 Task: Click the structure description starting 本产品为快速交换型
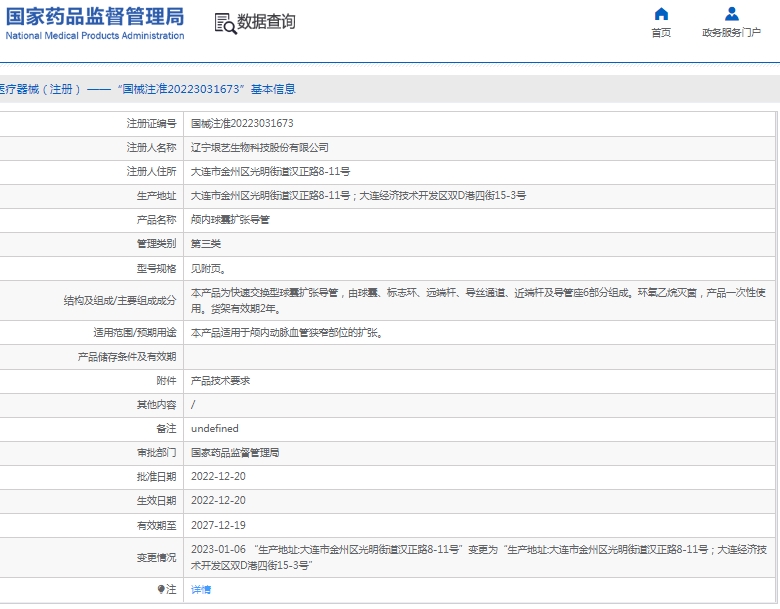click(478, 301)
